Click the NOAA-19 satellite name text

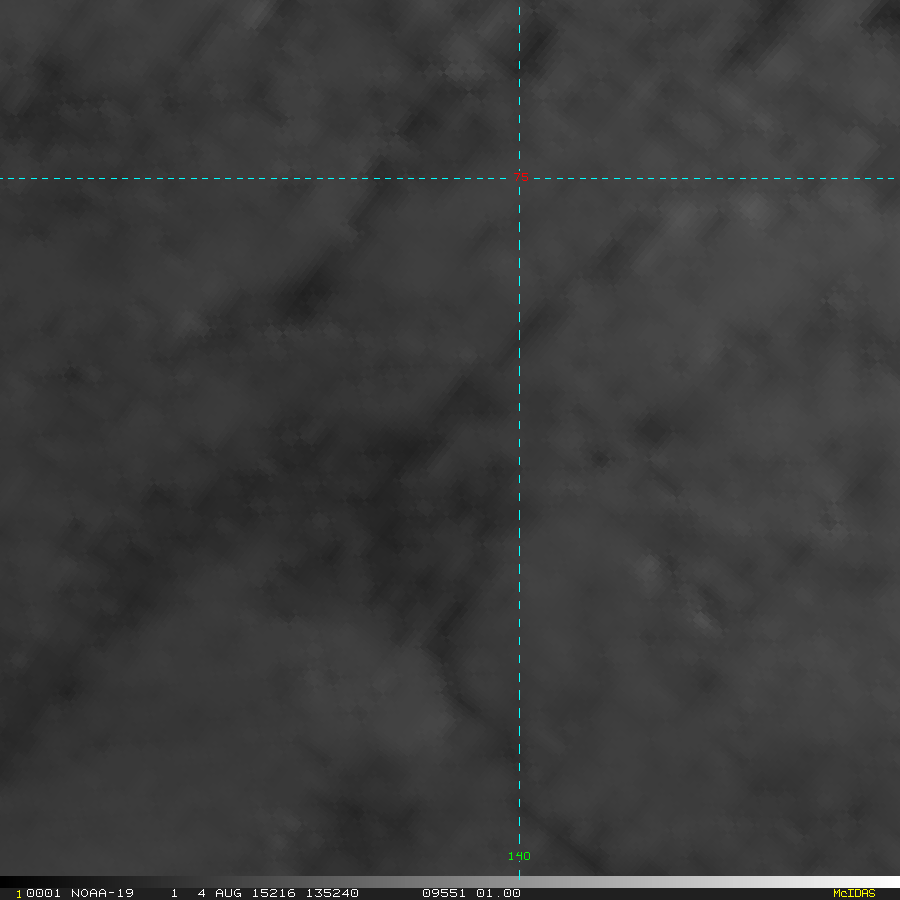[102, 893]
